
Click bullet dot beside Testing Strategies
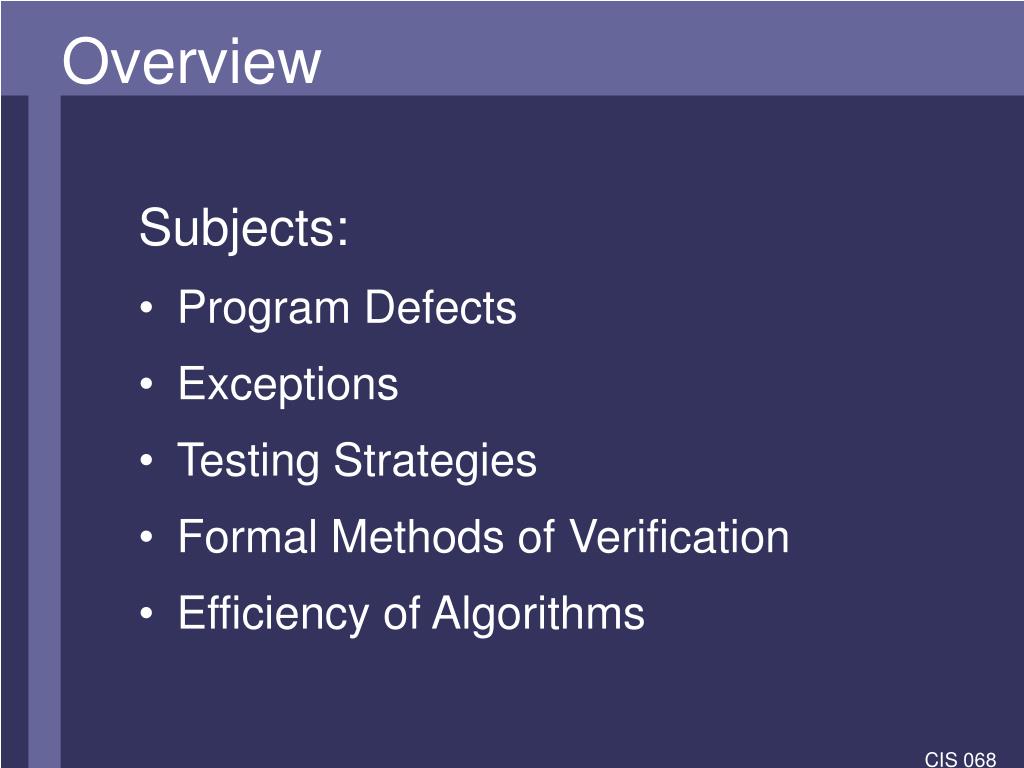pos(146,460)
